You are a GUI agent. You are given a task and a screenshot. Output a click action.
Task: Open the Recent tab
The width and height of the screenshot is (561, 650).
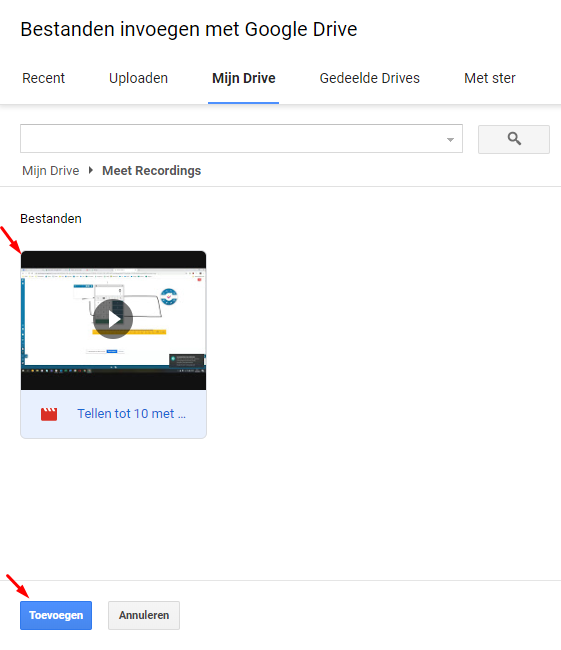pos(44,78)
